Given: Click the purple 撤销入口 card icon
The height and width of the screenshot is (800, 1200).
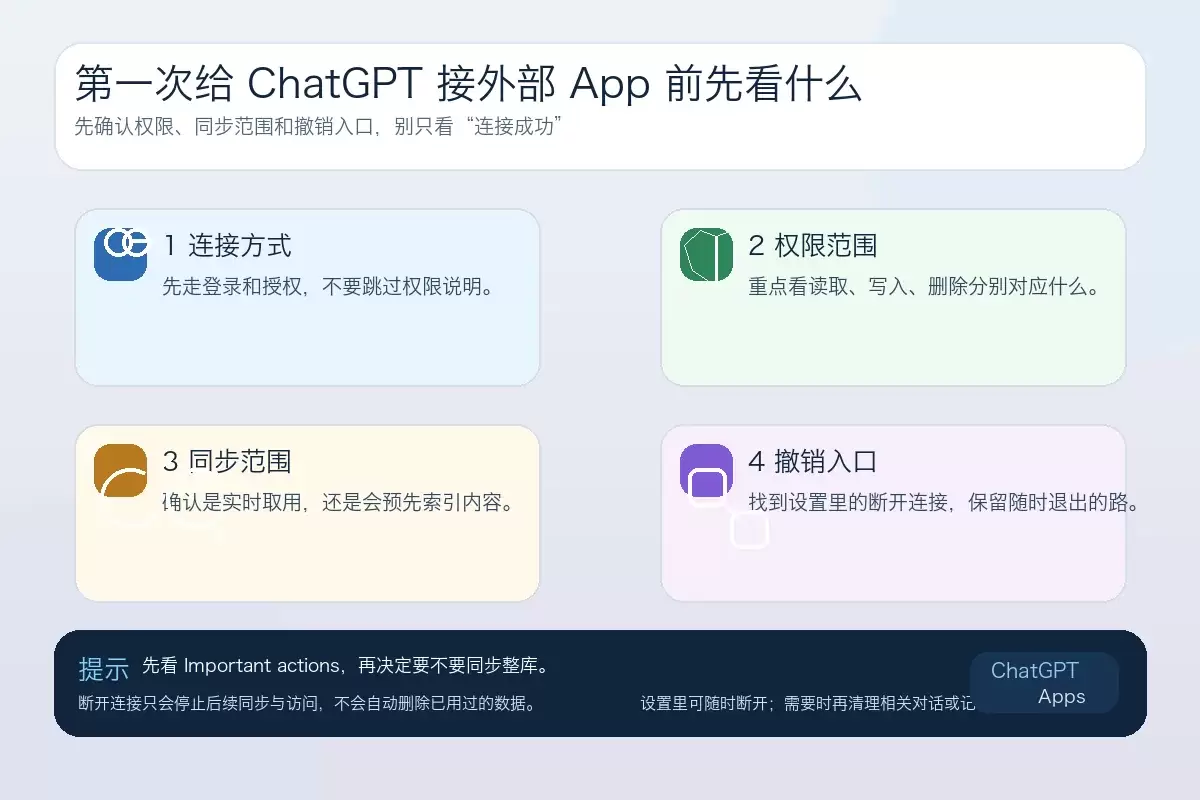Looking at the screenshot, I should [x=706, y=470].
